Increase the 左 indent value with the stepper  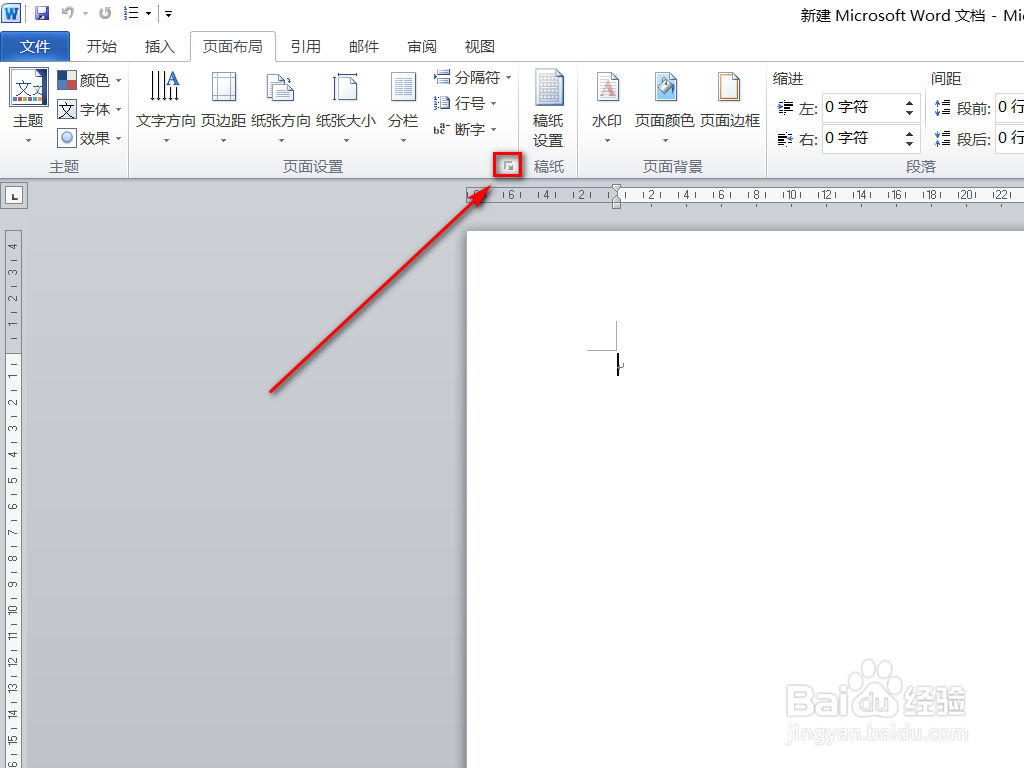pos(908,101)
